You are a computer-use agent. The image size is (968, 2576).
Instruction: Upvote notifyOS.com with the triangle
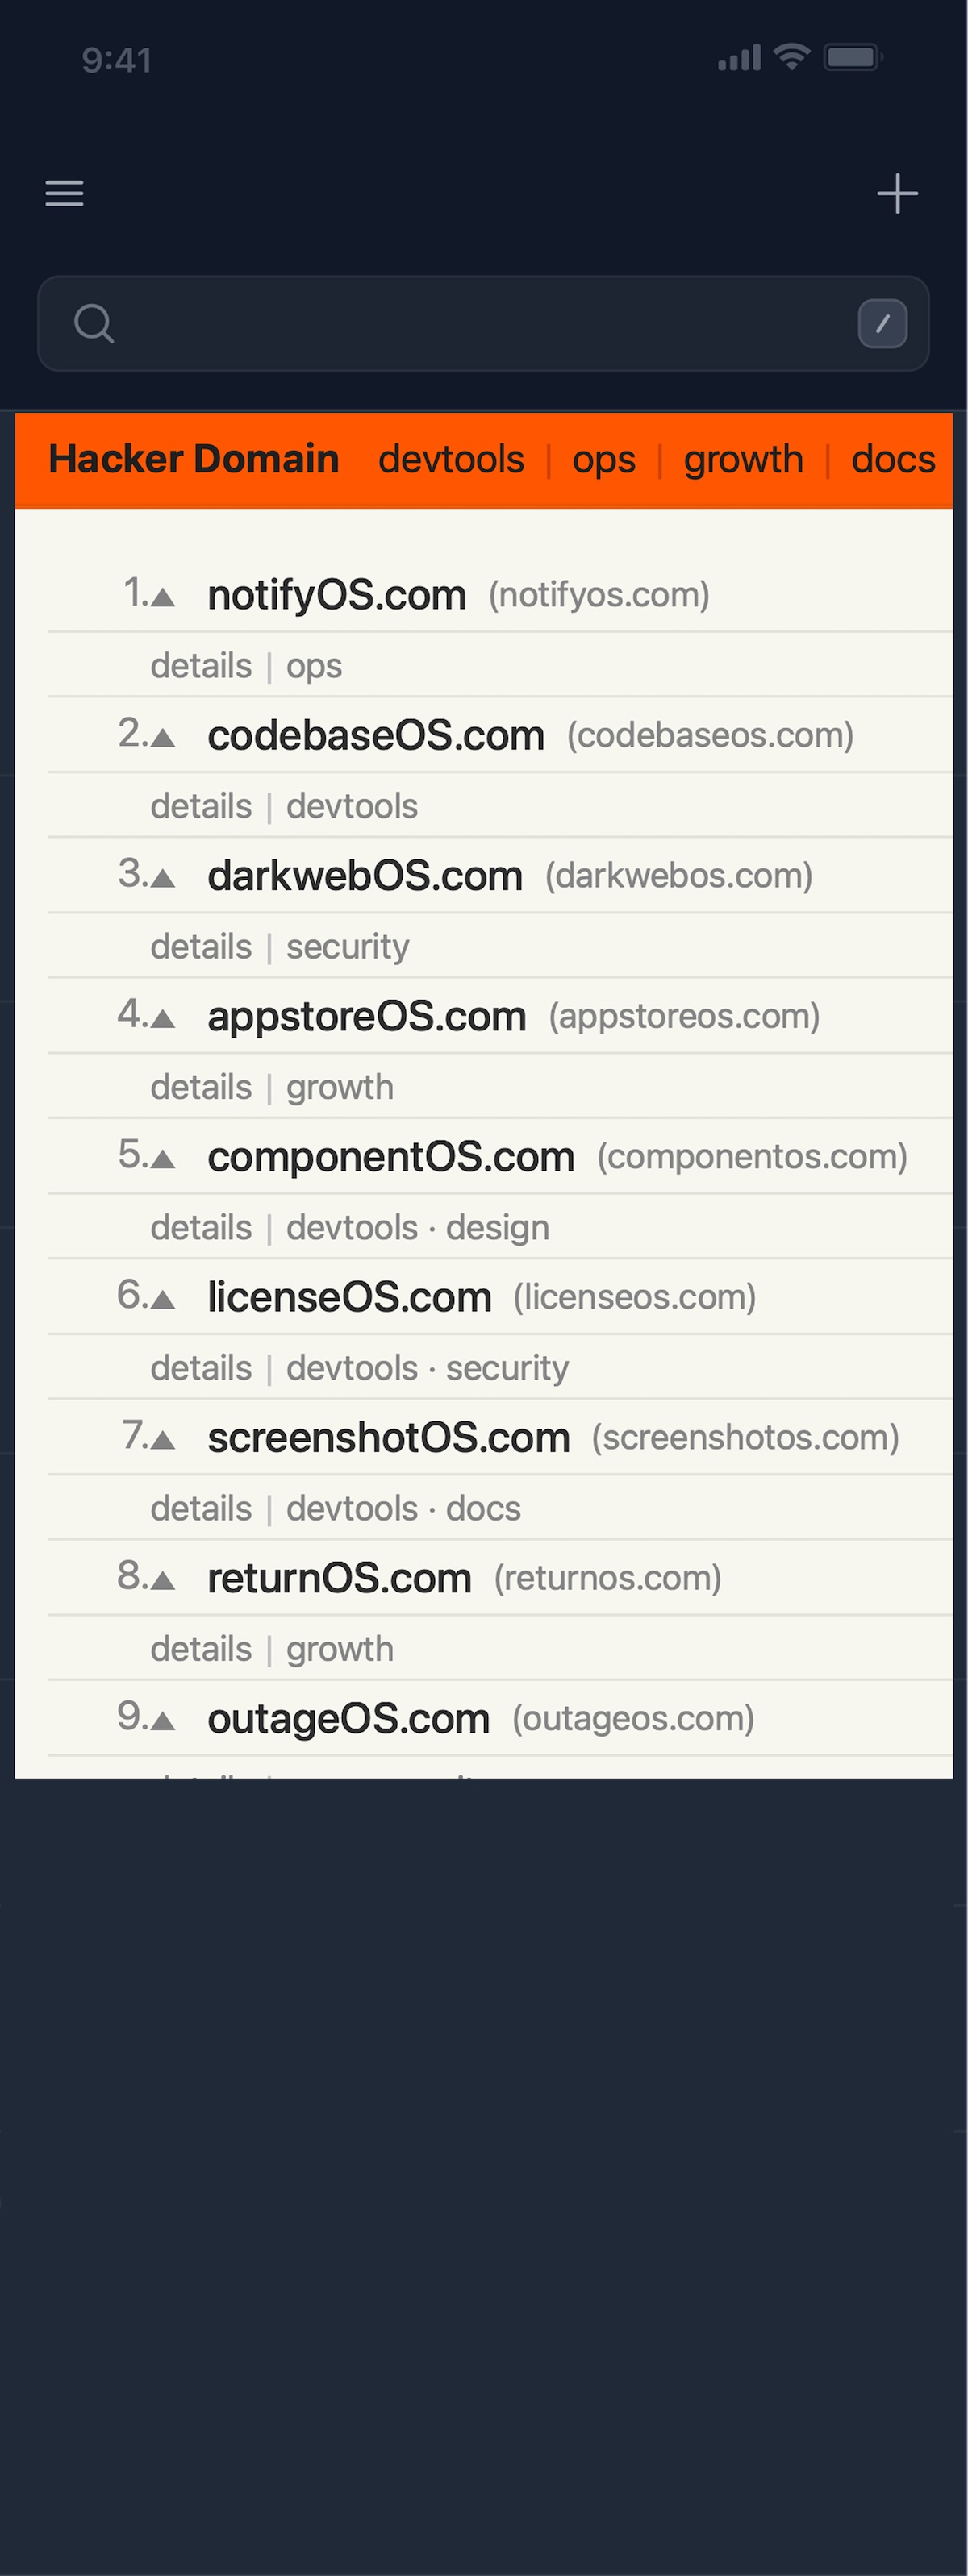click(x=162, y=598)
